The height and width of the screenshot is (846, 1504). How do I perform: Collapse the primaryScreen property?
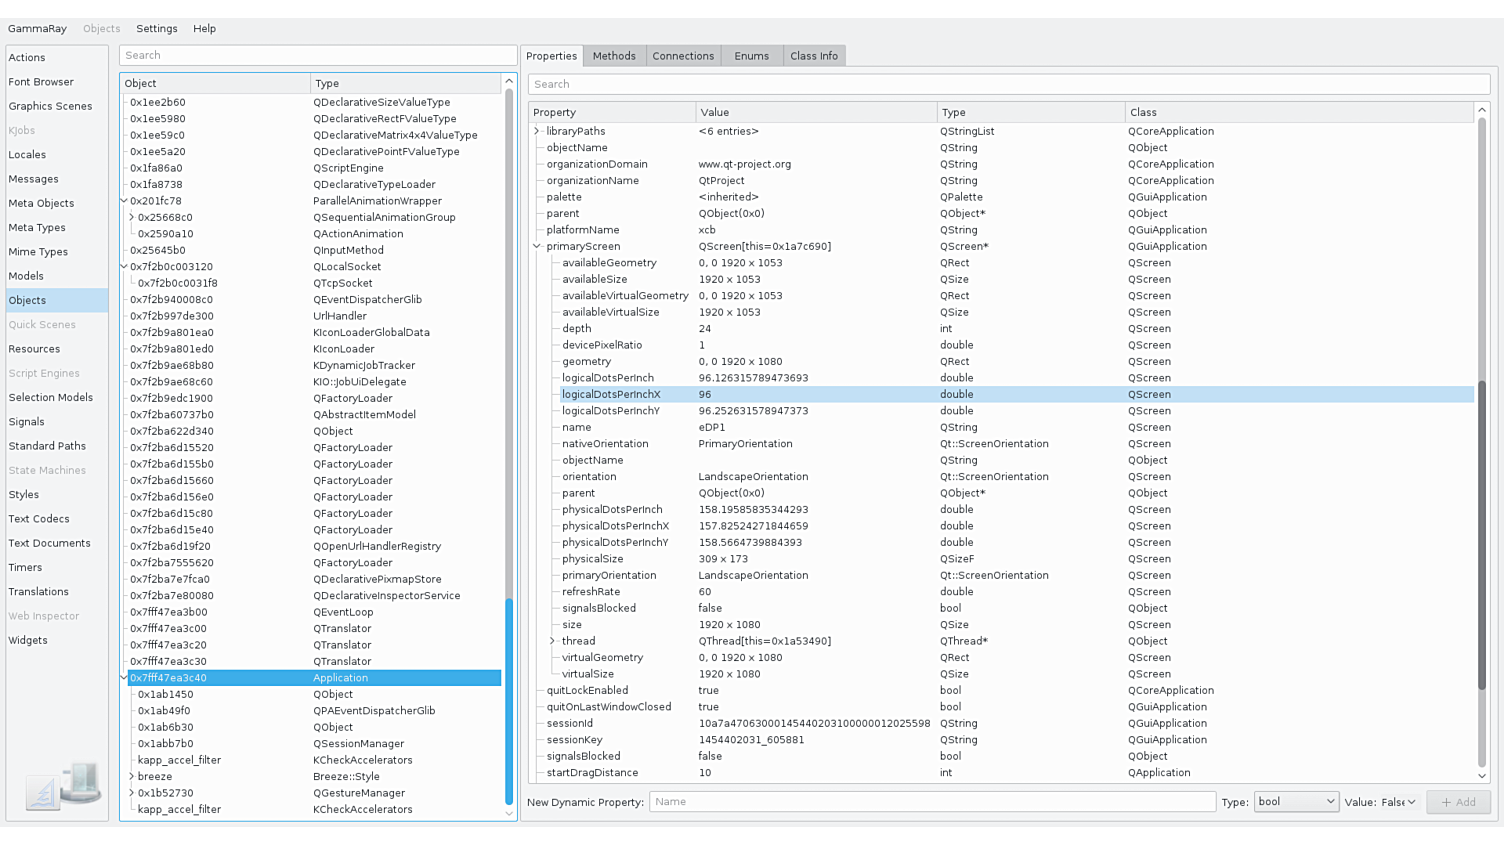537,246
